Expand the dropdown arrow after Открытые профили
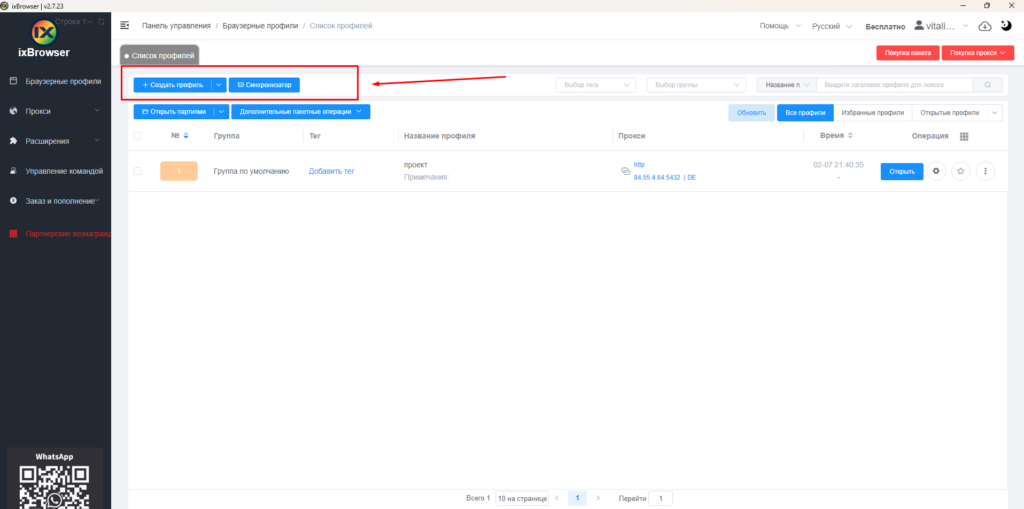 pos(995,113)
